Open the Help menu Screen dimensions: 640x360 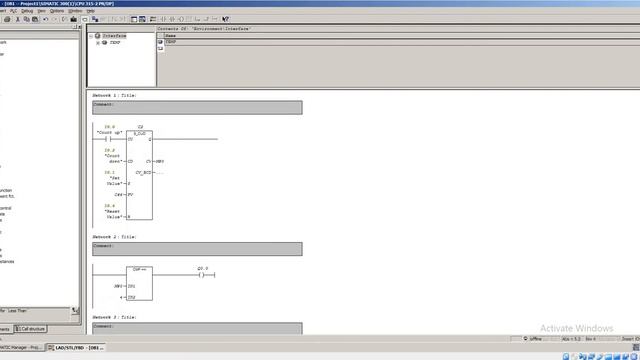pyautogui.click(x=91, y=11)
